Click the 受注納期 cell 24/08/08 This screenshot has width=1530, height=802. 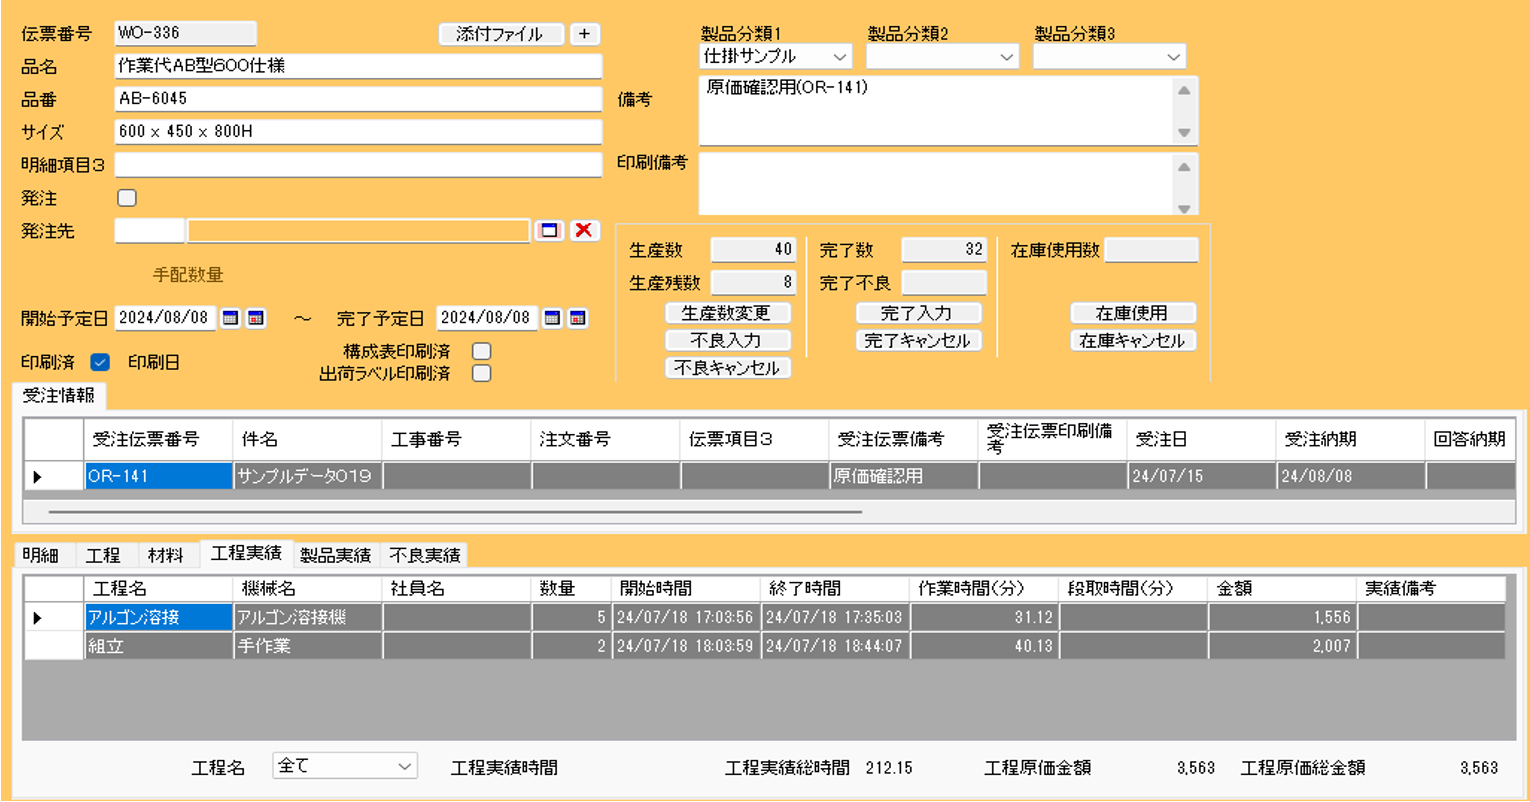(x=1350, y=477)
